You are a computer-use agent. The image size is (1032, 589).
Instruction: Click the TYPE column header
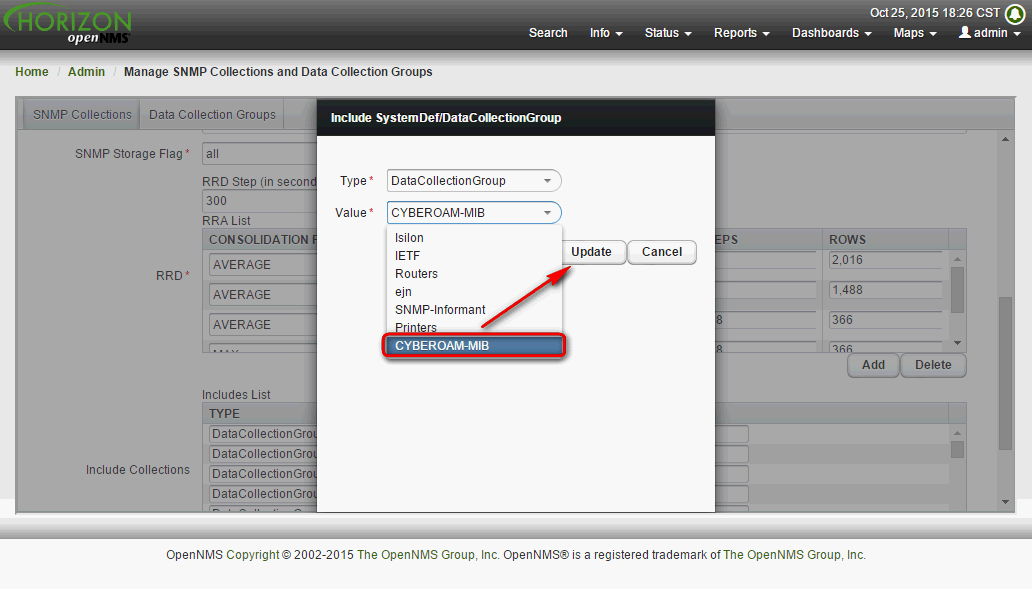260,414
